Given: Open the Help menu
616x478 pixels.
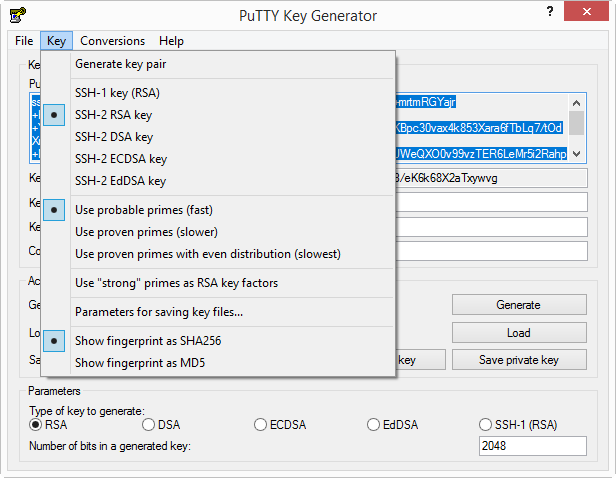Looking at the screenshot, I should coord(171,41).
